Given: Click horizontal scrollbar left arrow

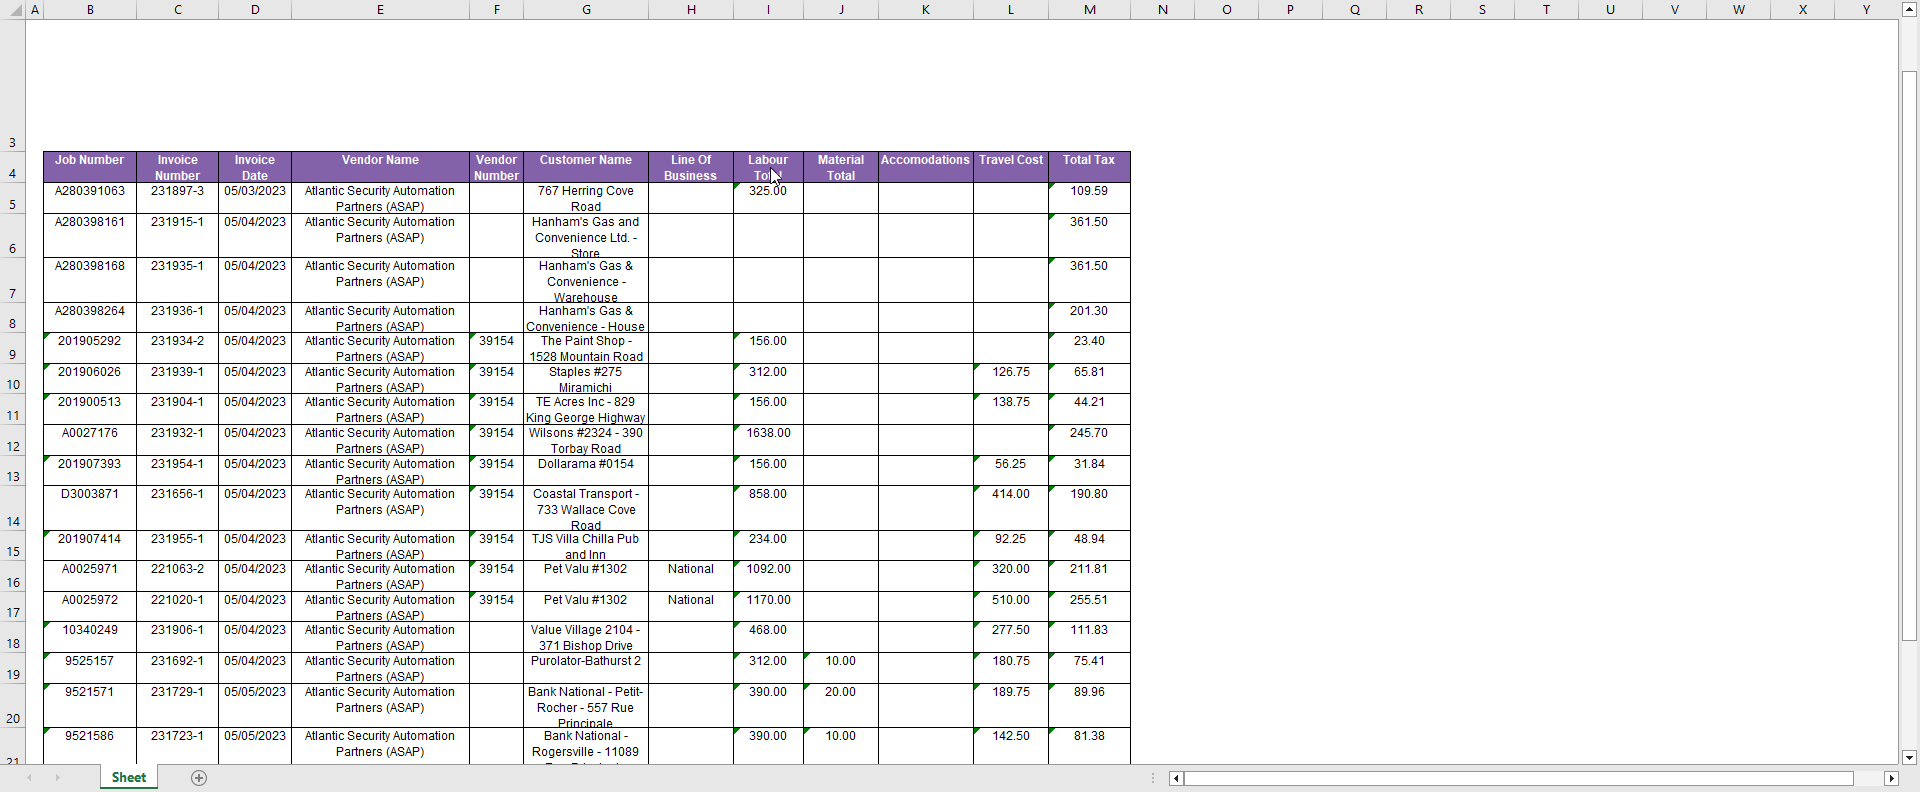Looking at the screenshot, I should click(x=1176, y=778).
